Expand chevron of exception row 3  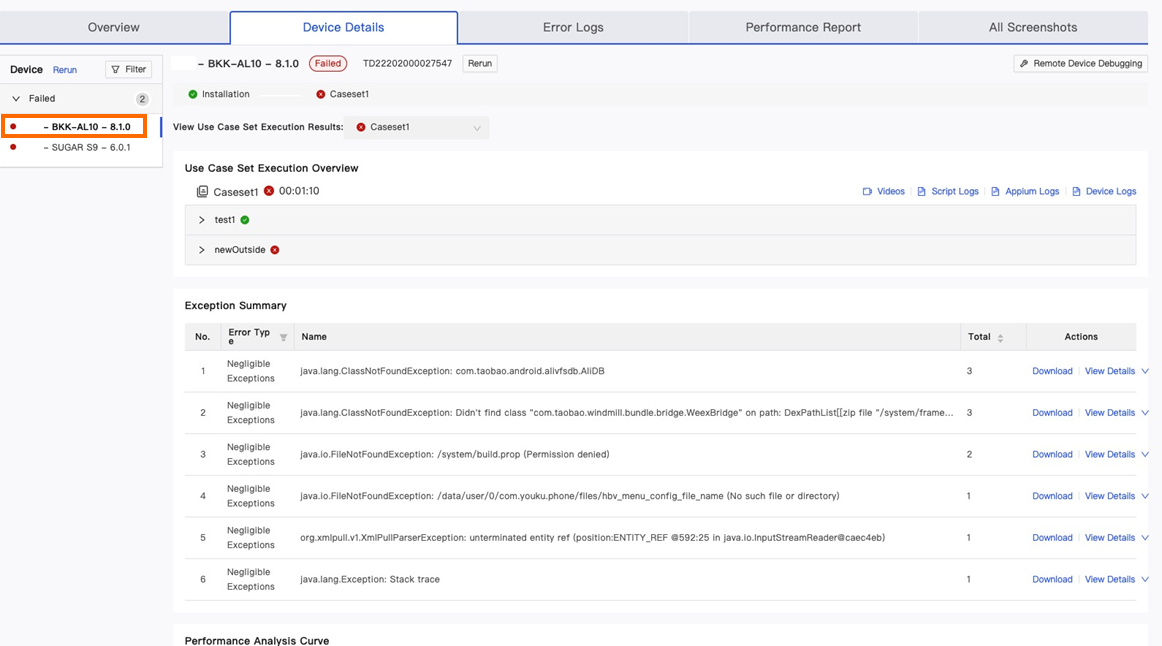pyautogui.click(x=1145, y=454)
